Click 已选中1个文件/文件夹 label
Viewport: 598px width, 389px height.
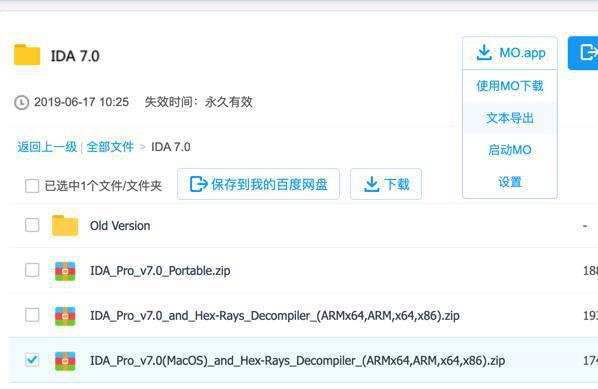point(103,186)
